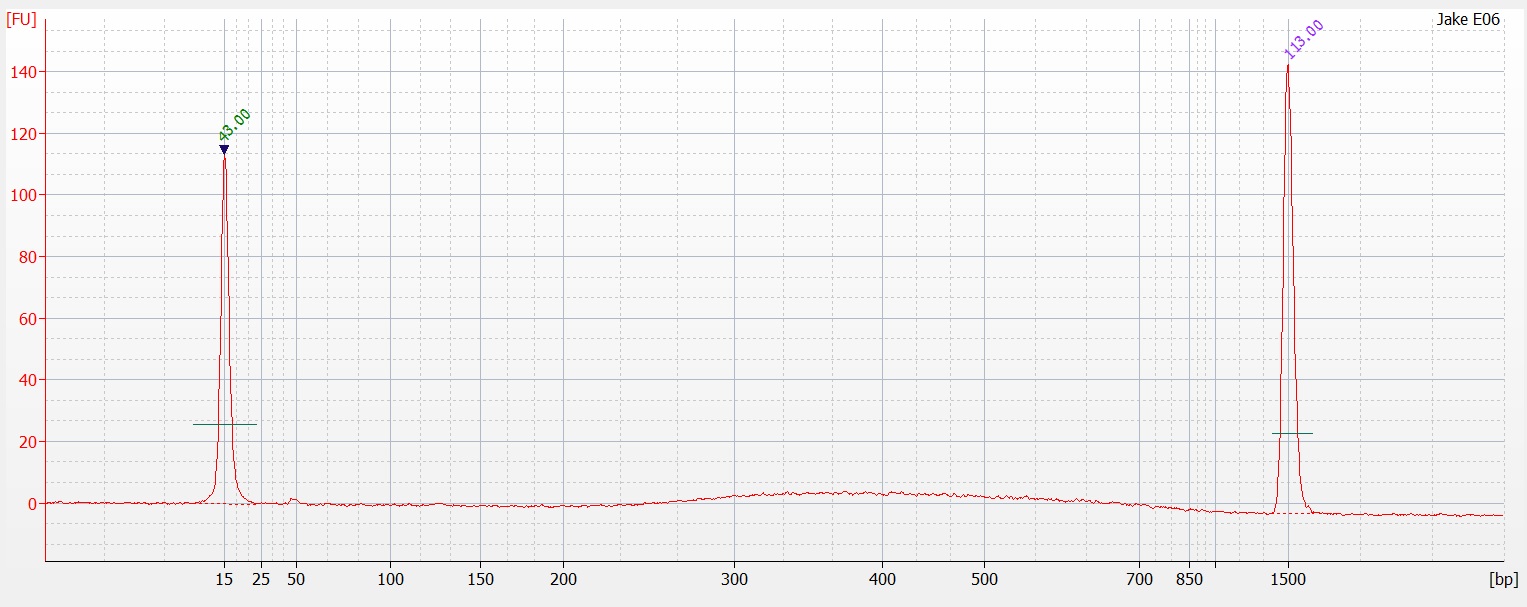Select the lower marker peak labeled 43.00
1527x607 pixels.
tap(234, 125)
